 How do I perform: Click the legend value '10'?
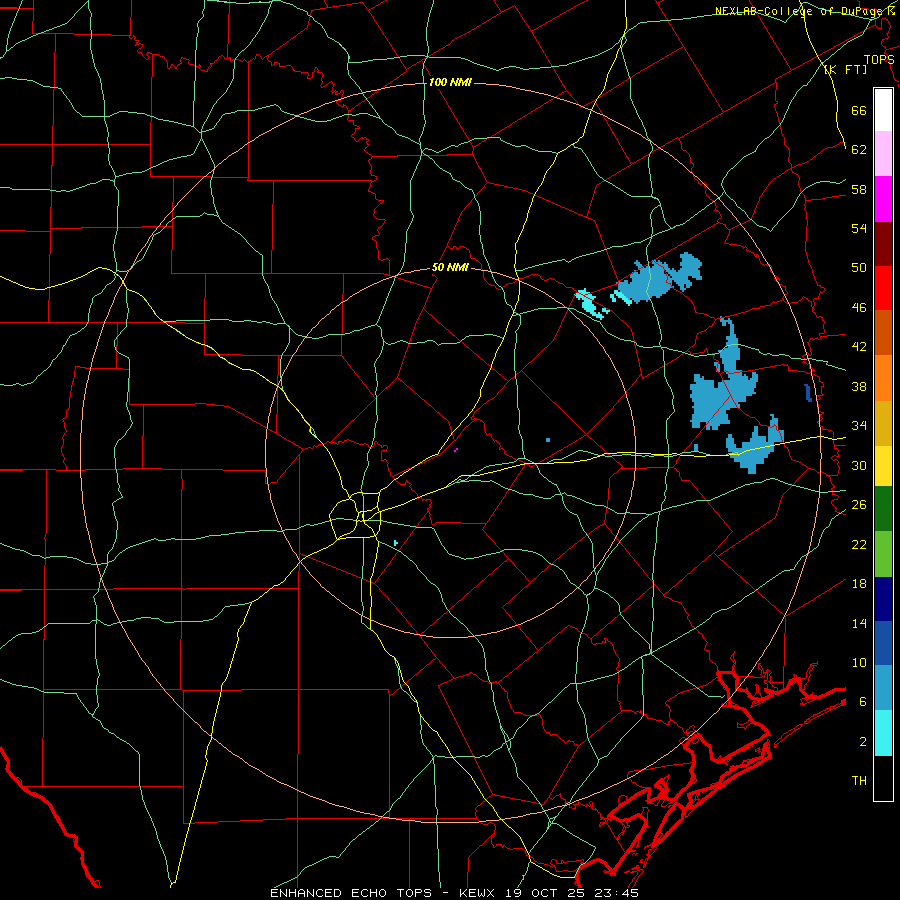tap(859, 662)
